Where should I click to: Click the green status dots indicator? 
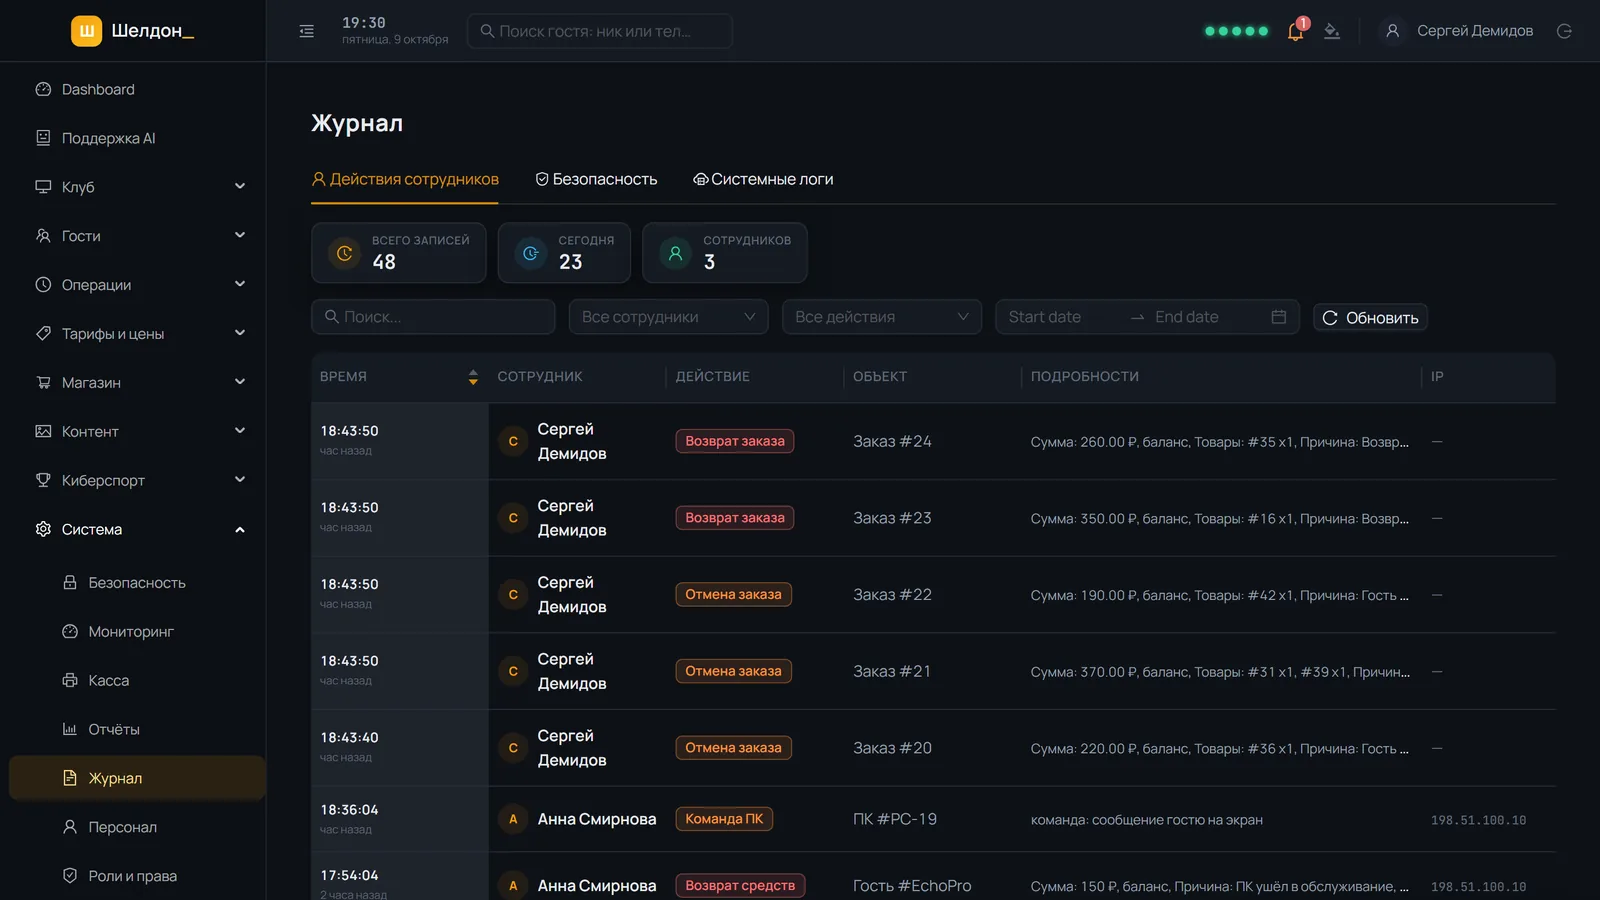[x=1237, y=31]
